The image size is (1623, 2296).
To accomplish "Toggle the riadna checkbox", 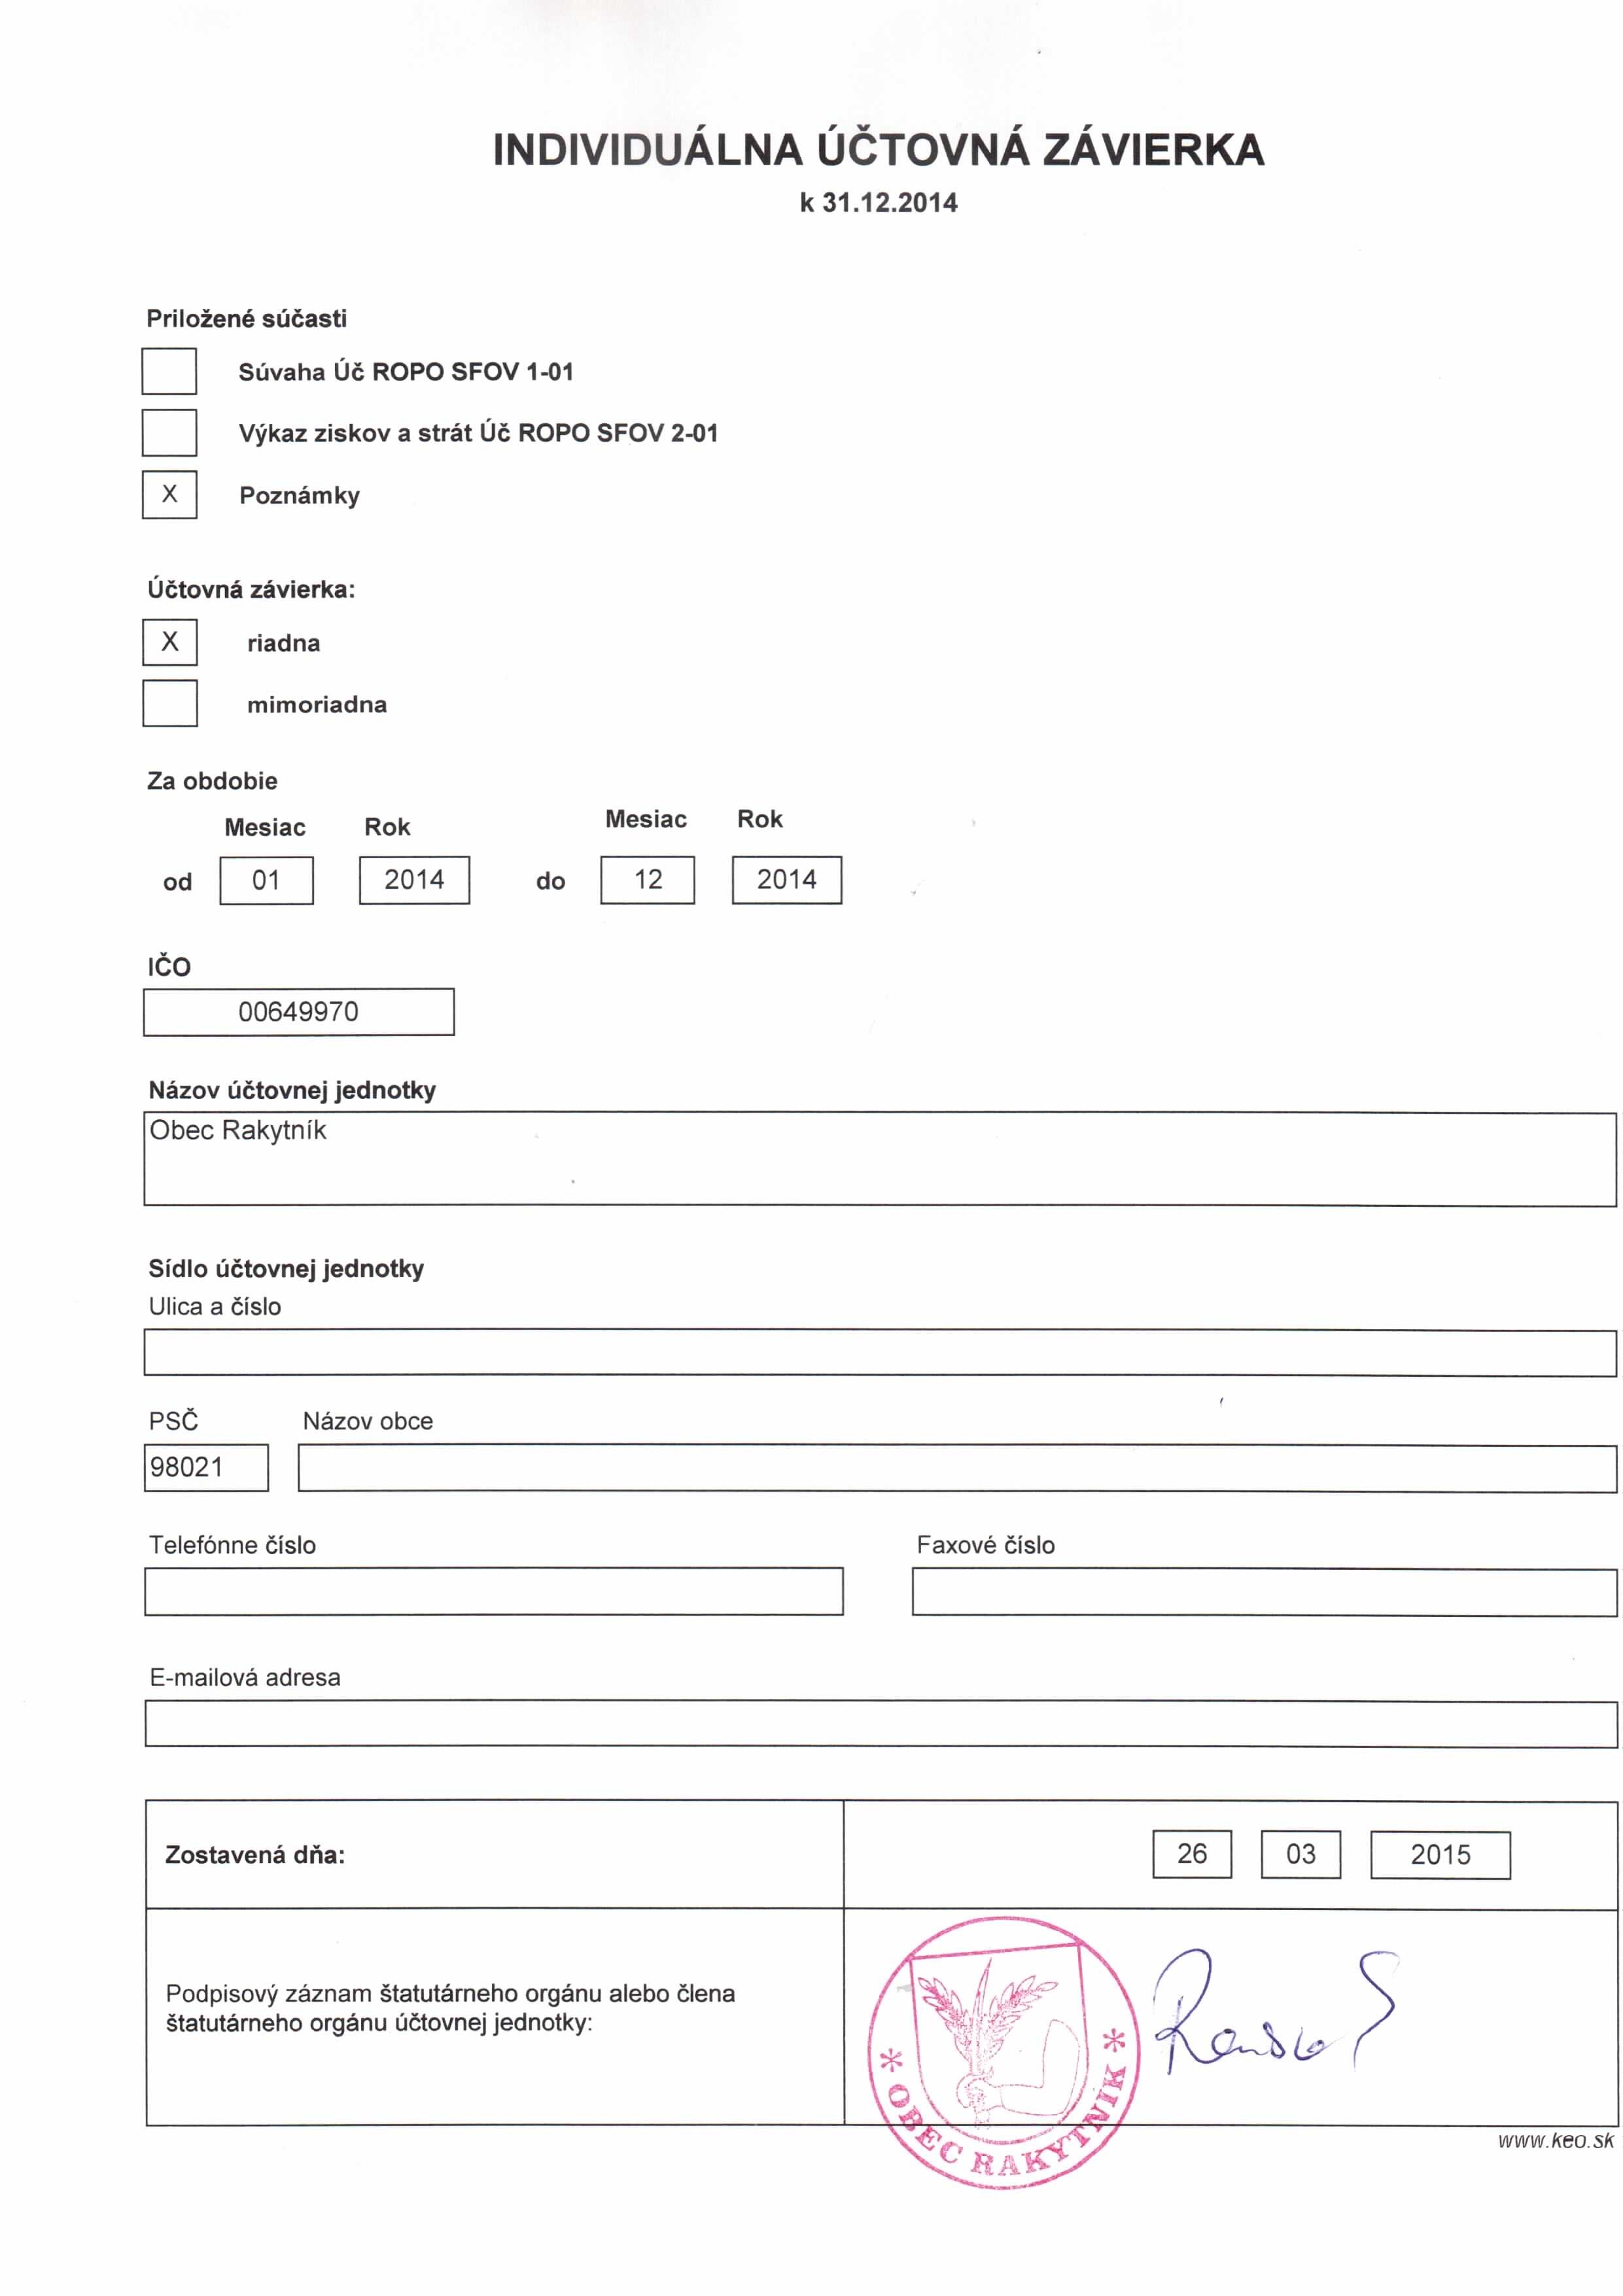I will click(x=170, y=642).
